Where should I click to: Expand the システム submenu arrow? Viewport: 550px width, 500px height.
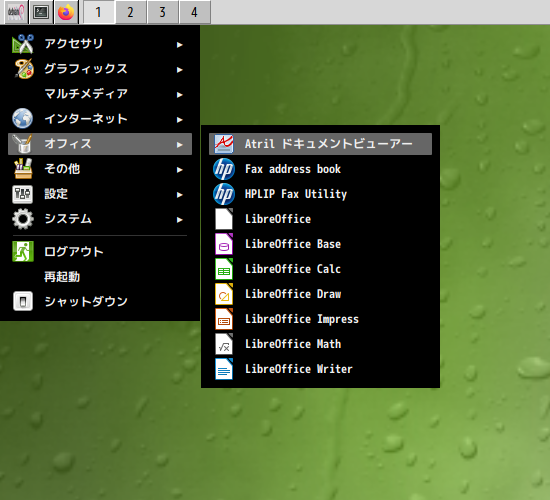pyautogui.click(x=180, y=219)
